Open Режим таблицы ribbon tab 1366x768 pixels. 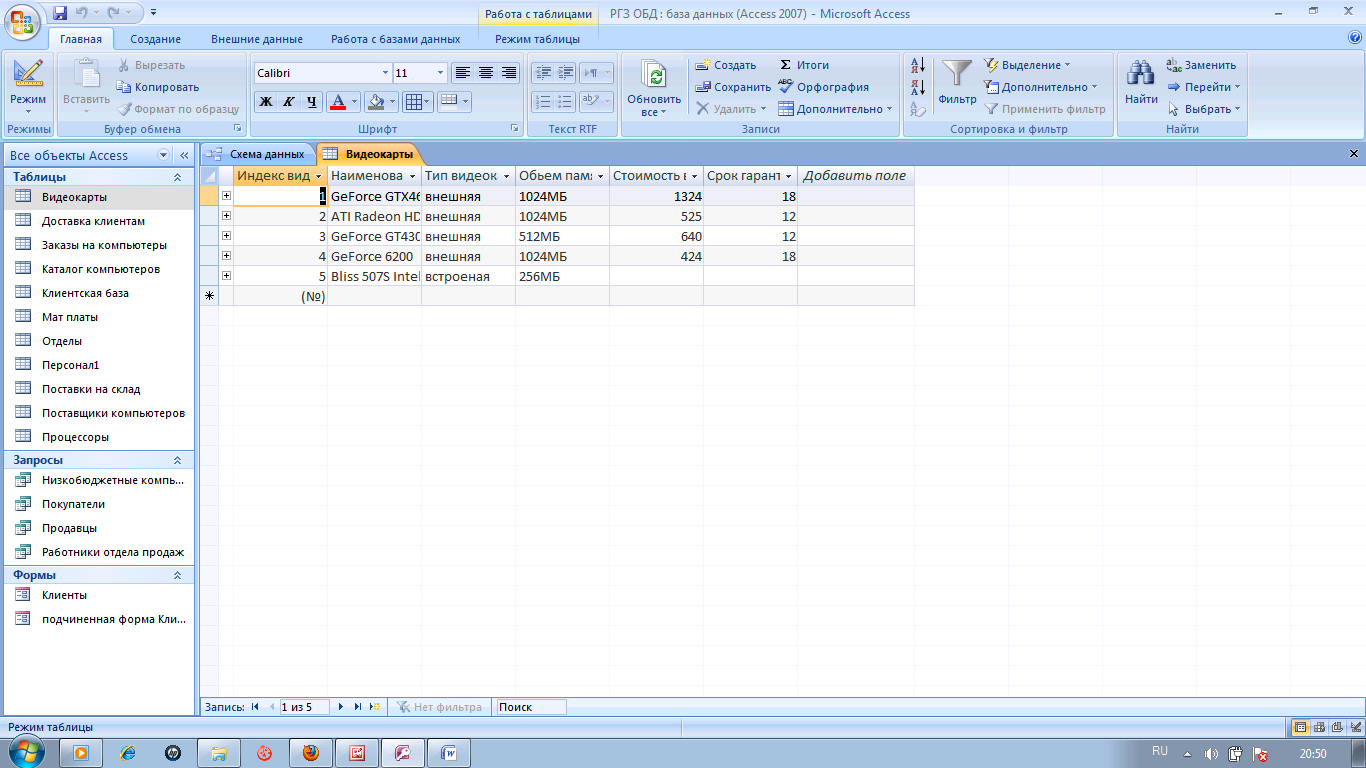(x=537, y=39)
